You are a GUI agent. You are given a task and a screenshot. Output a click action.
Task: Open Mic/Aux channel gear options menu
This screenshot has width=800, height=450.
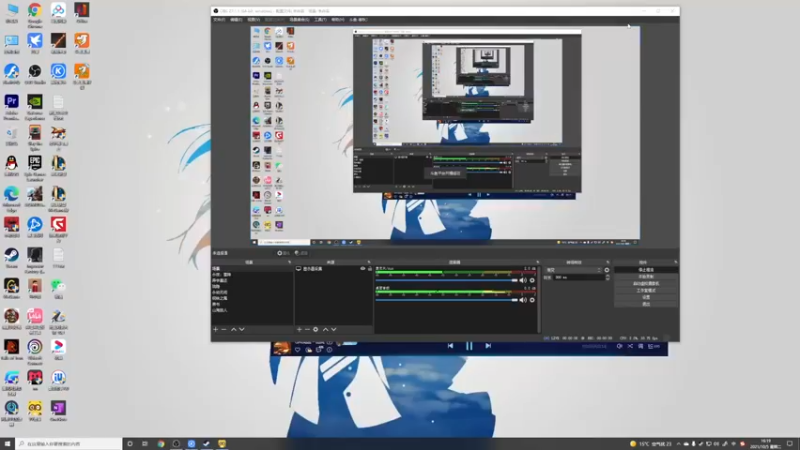point(532,280)
